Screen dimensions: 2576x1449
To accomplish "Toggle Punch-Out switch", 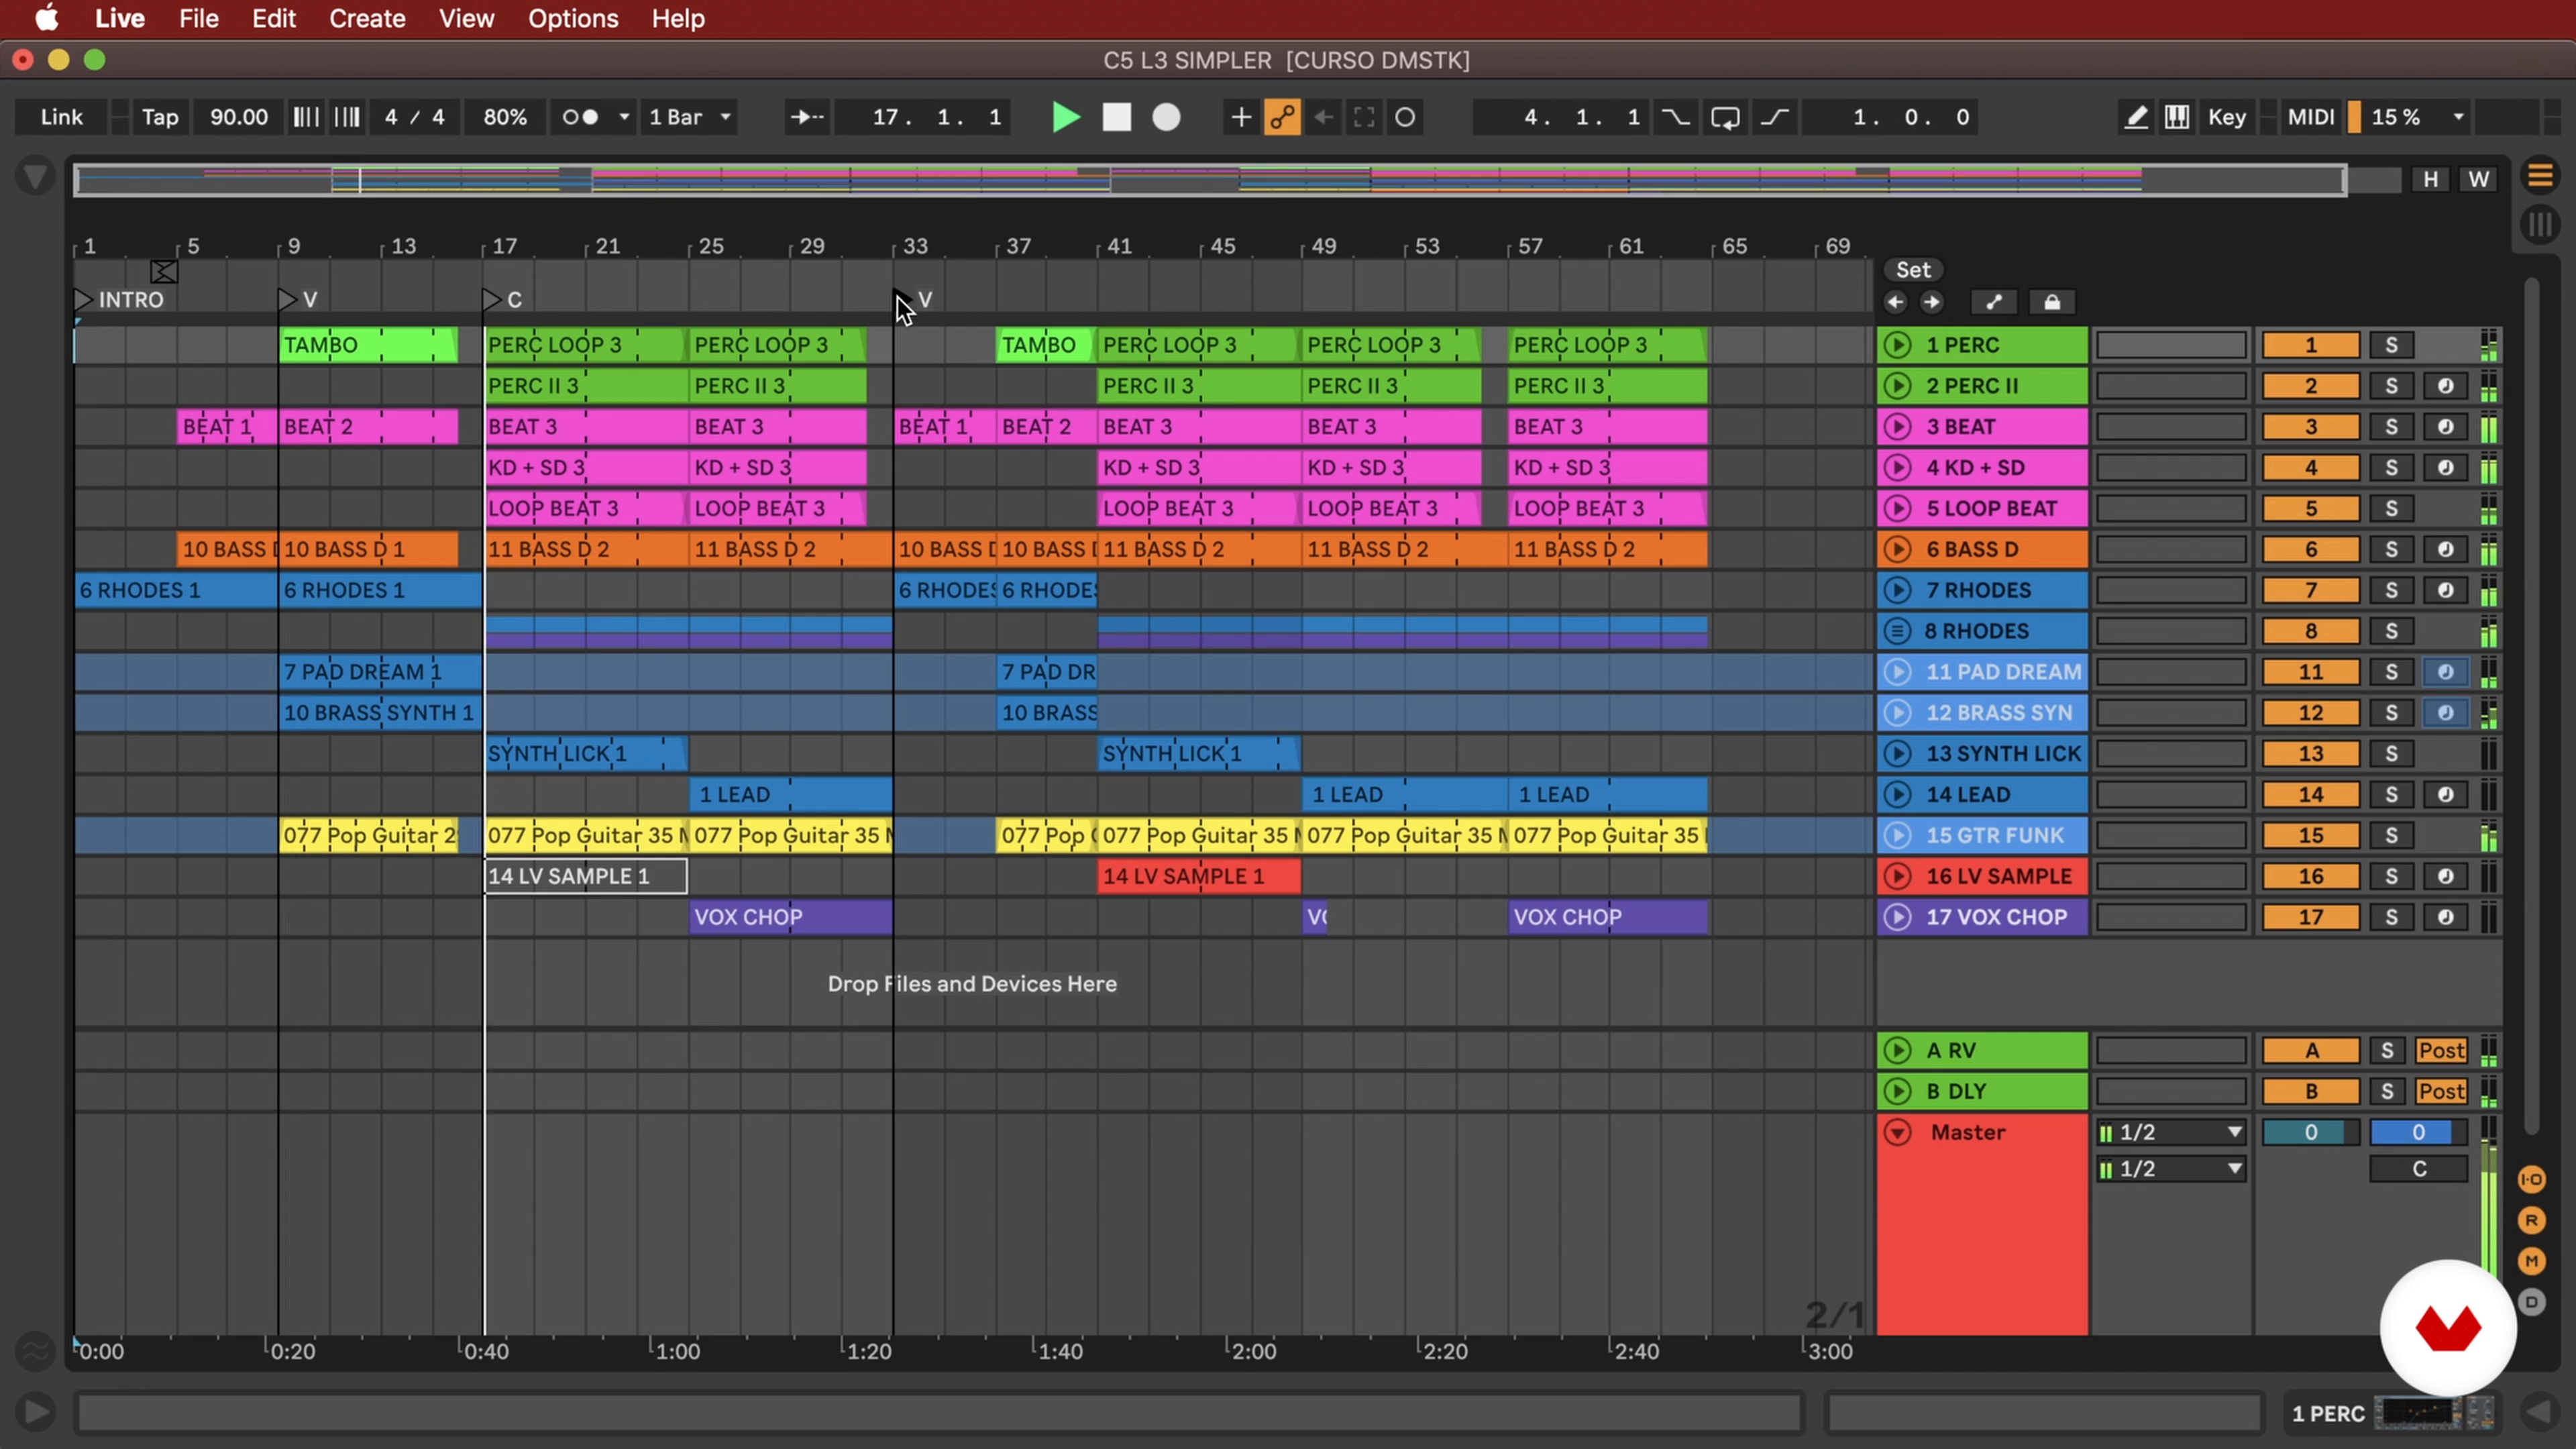I will click(x=1774, y=117).
